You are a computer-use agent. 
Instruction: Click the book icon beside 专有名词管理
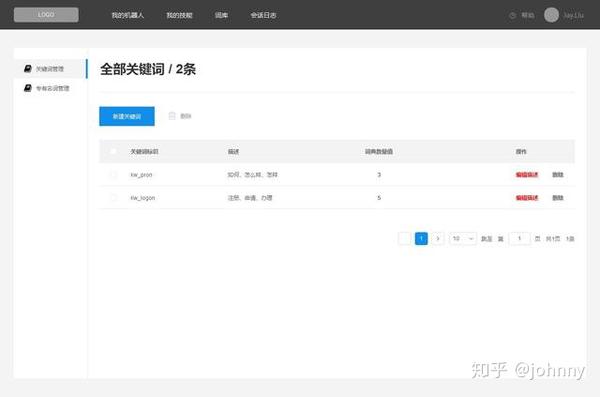click(x=28, y=88)
